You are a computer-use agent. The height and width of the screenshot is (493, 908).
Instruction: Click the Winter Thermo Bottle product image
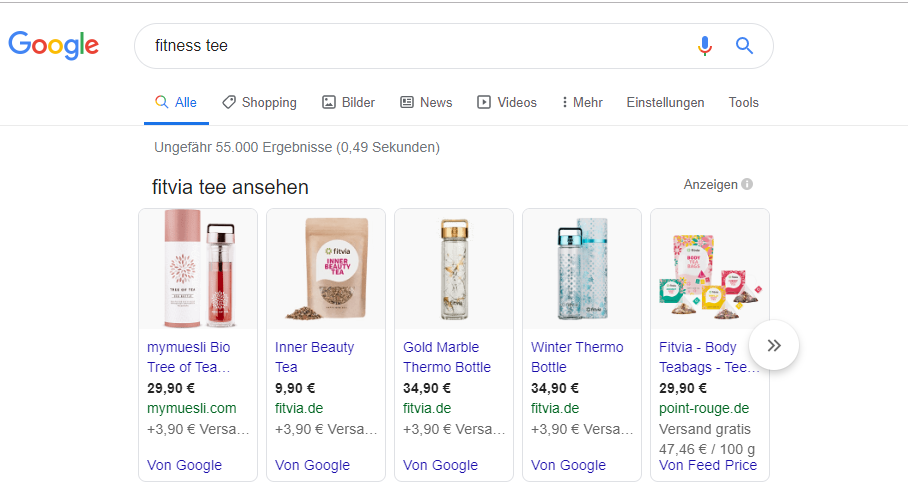[582, 269]
